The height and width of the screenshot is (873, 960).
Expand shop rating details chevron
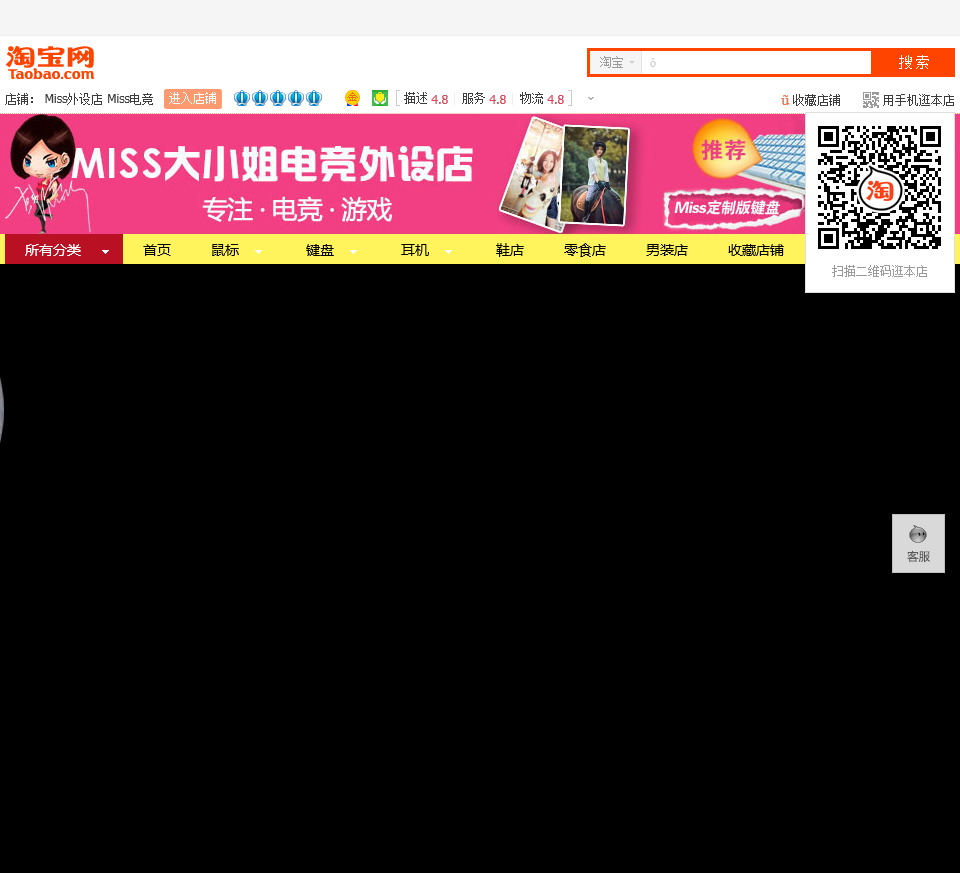(591, 98)
